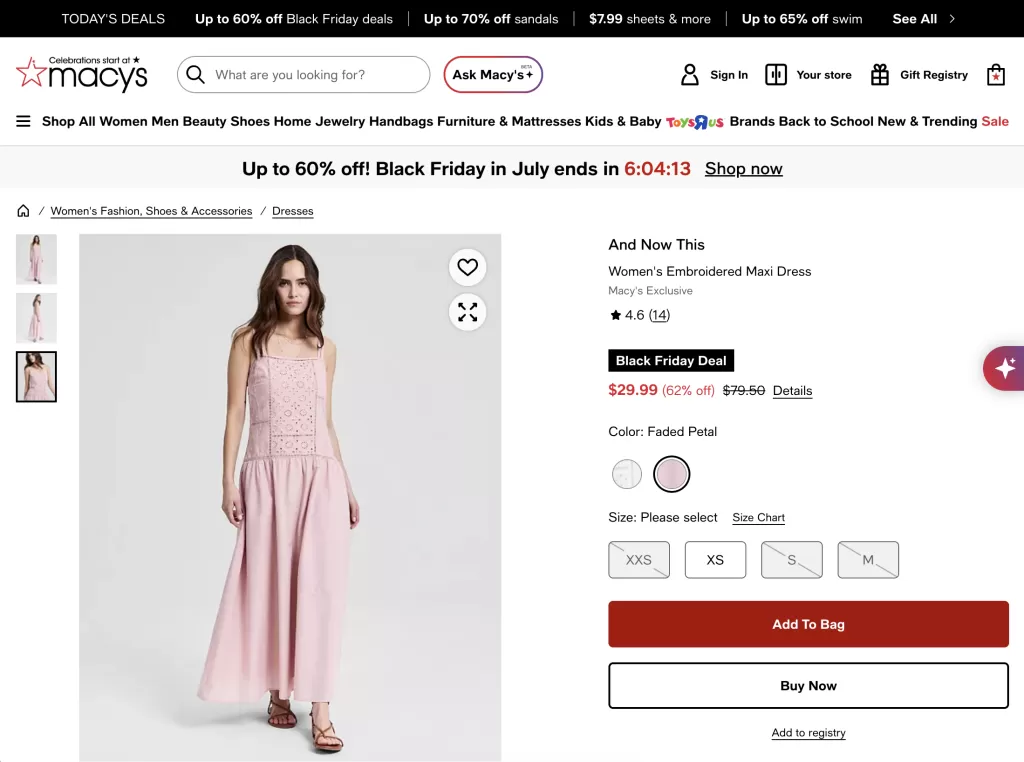Click the home breadcrumb icon

[24, 211]
